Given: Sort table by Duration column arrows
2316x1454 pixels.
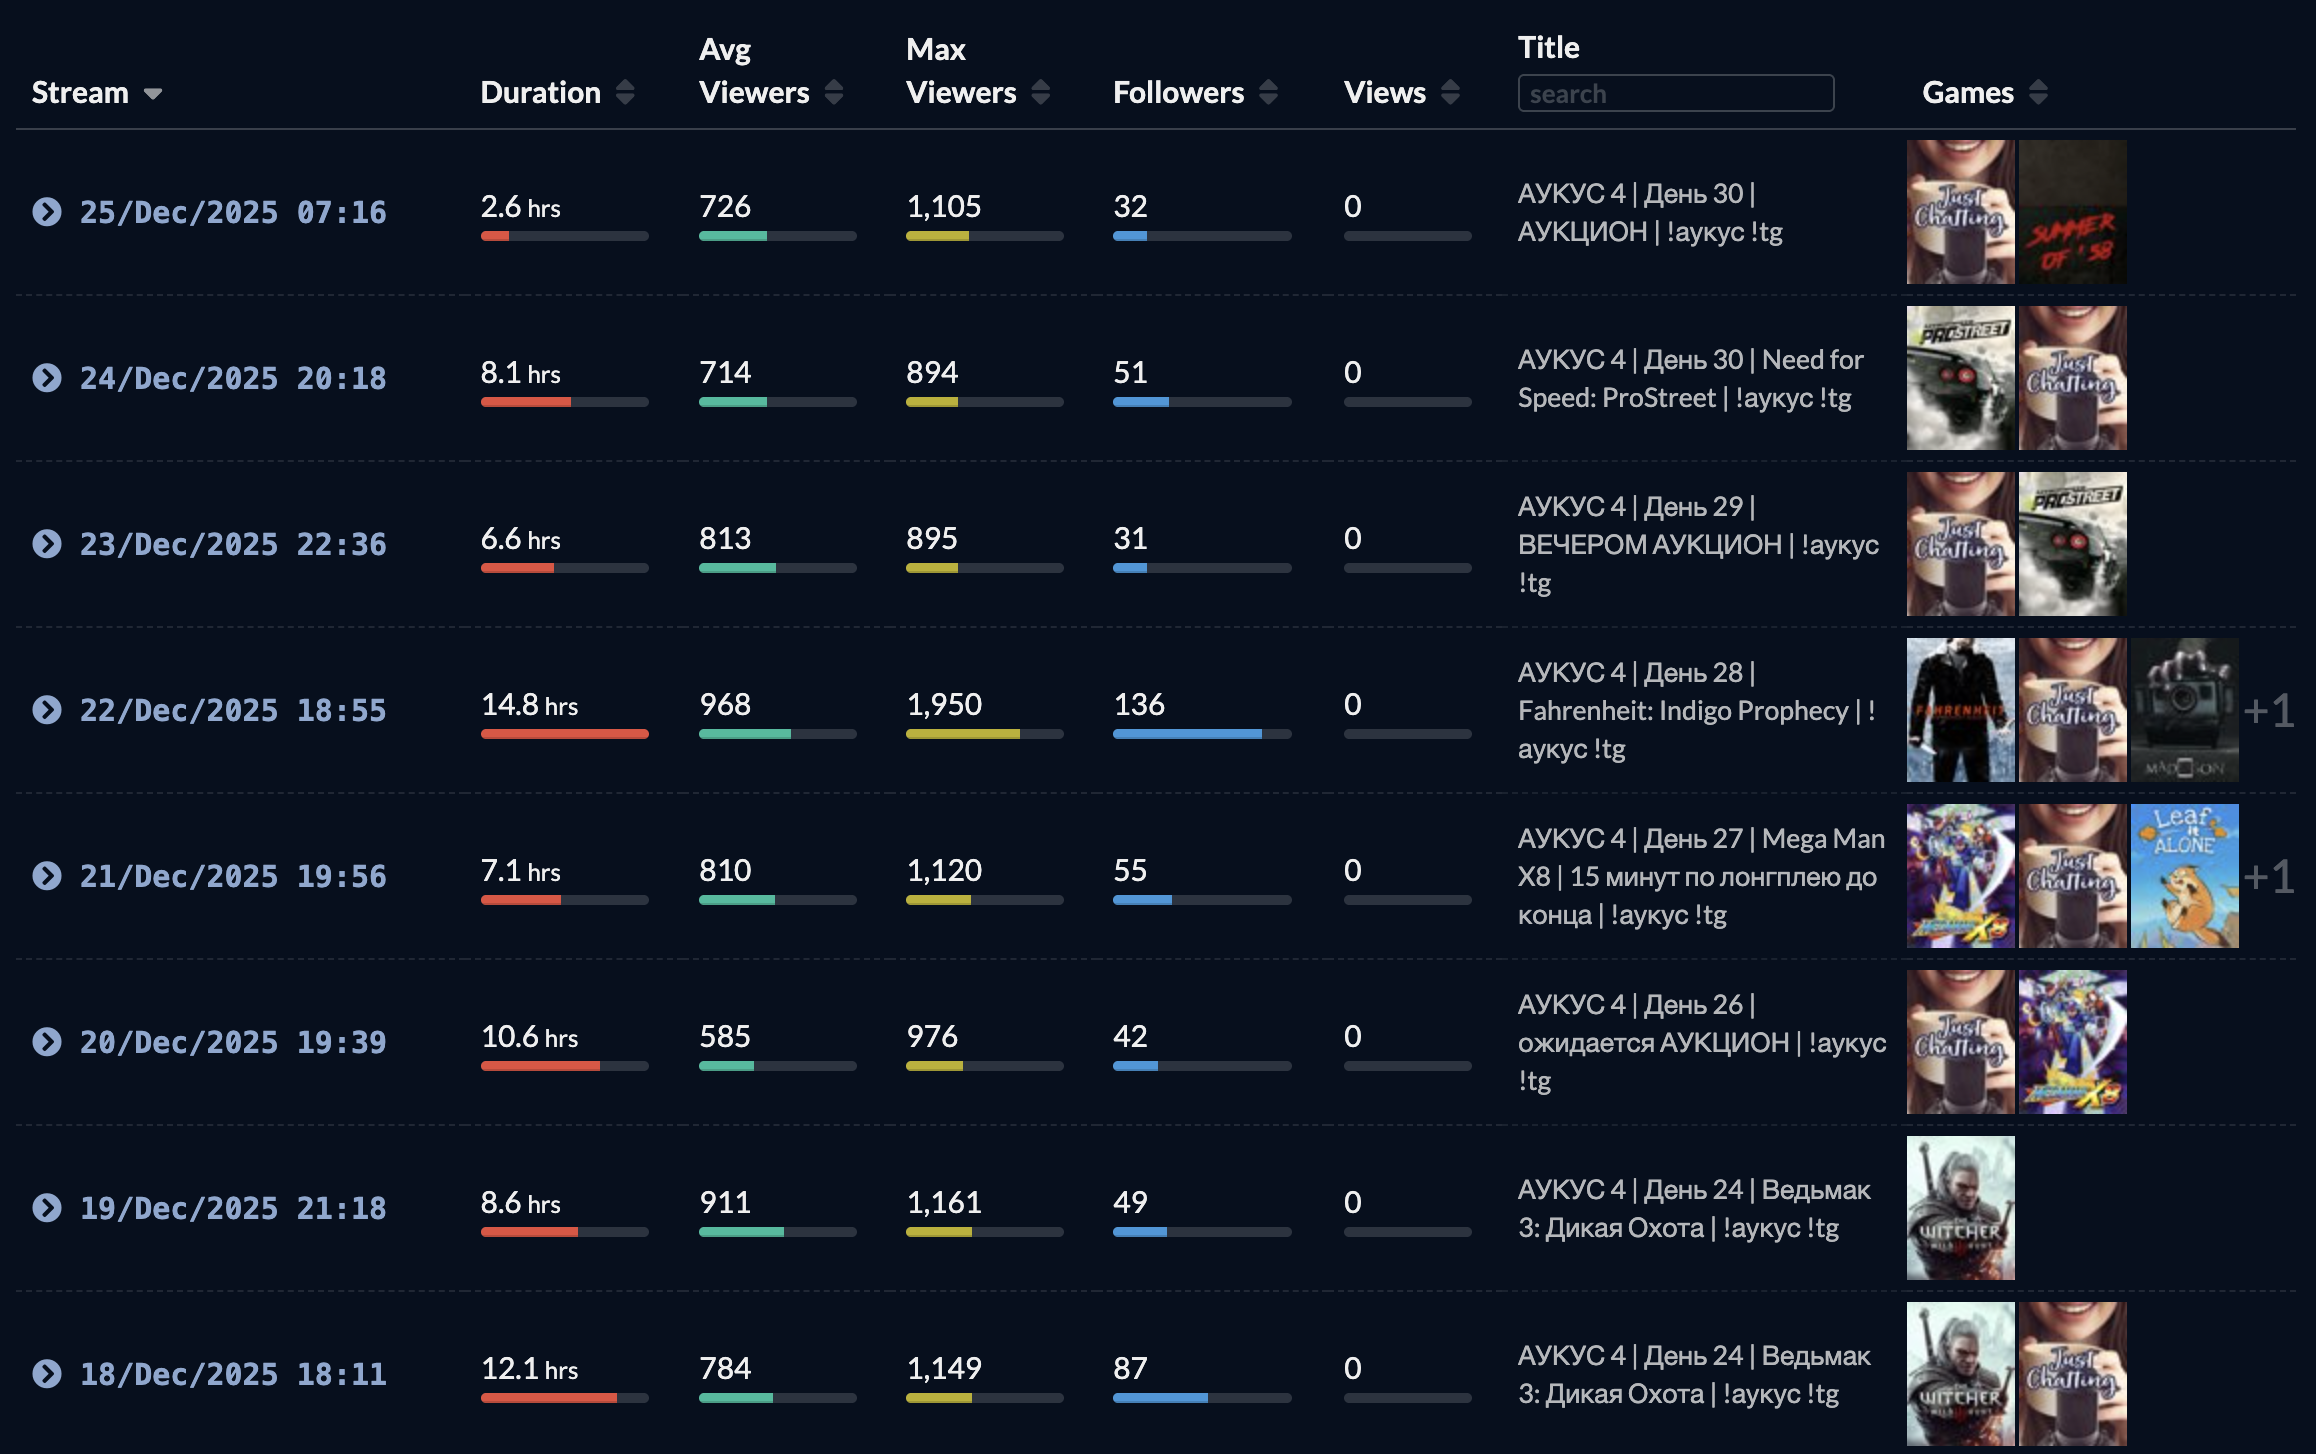Looking at the screenshot, I should (625, 93).
